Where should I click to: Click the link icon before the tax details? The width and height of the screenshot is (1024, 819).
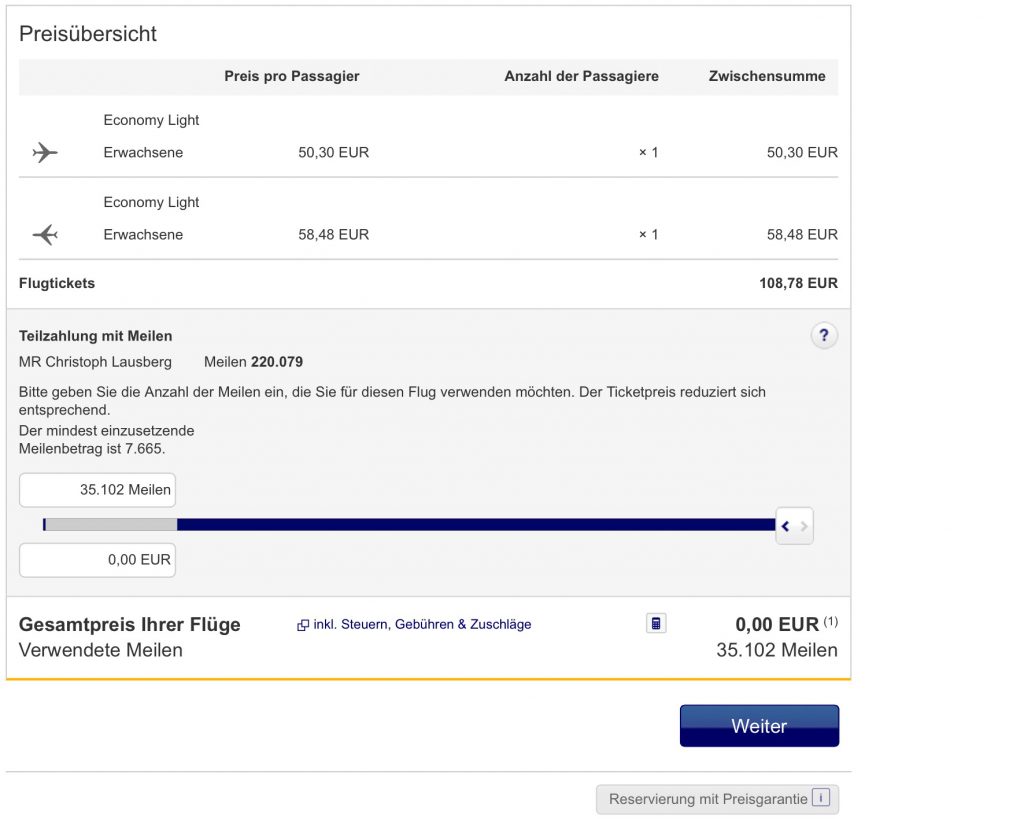point(301,624)
